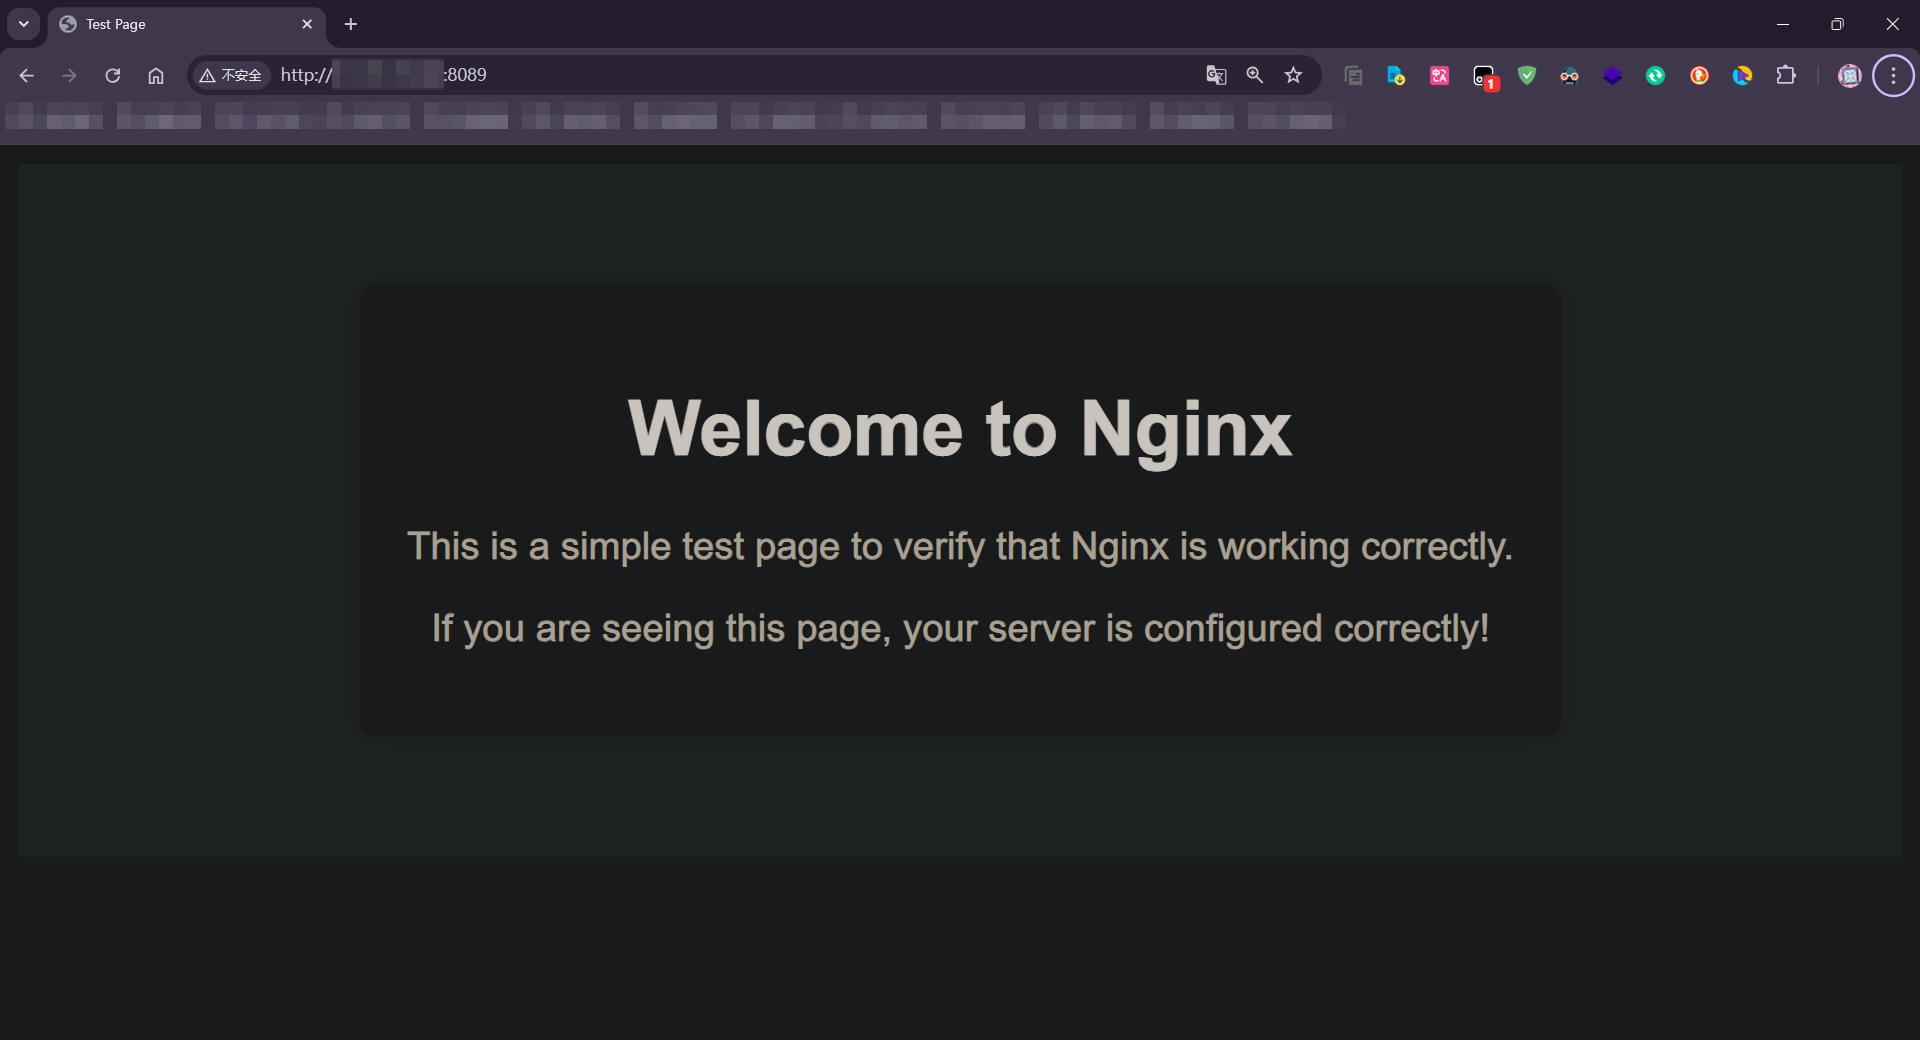1920x1040 pixels.
Task: Go to the home page
Action: click(156, 75)
